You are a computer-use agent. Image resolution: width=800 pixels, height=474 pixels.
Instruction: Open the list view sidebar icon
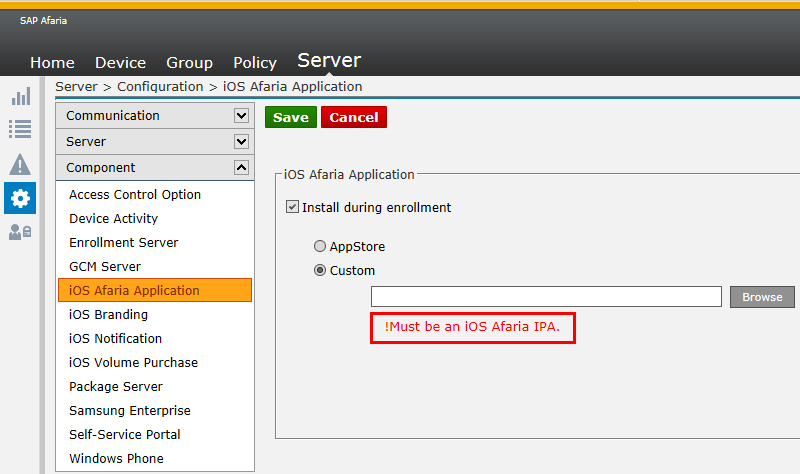tap(20, 129)
